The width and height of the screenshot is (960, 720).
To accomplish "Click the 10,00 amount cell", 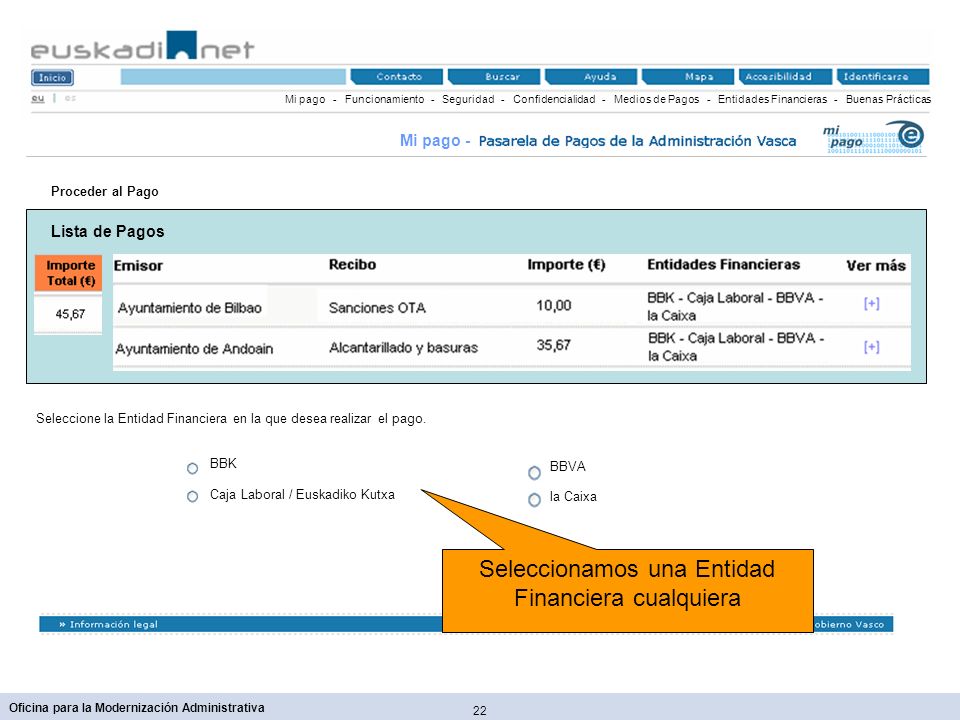I will click(553, 305).
